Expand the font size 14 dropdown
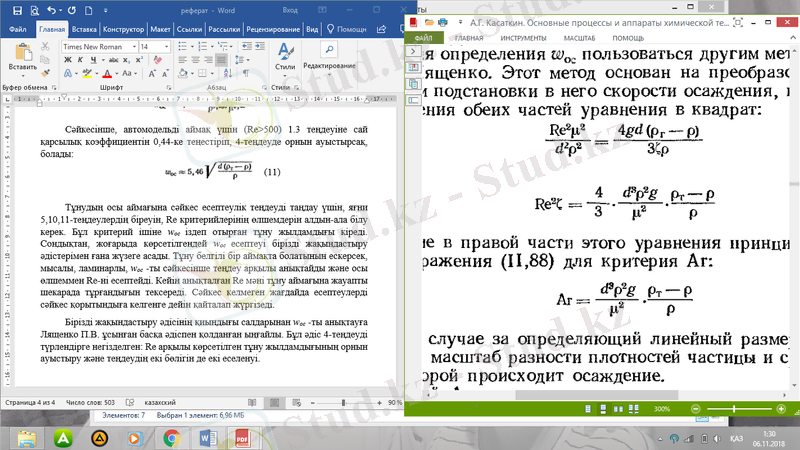 (x=172, y=46)
